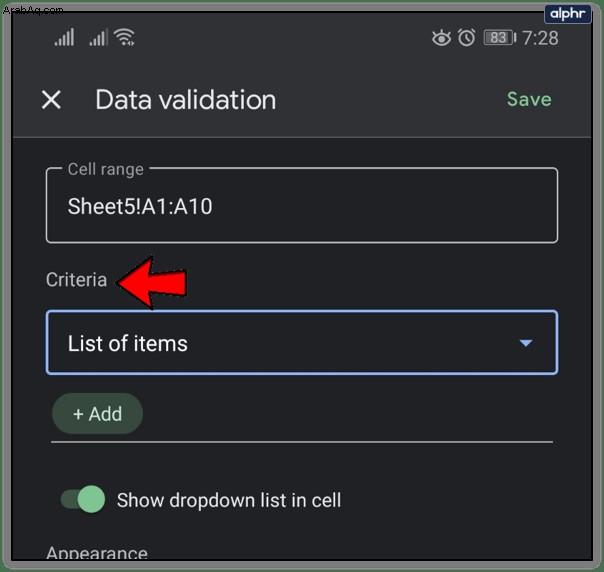This screenshot has width=604, height=572.
Task: Tap the Wi-Fi status icon
Action: pyautogui.click(x=125, y=37)
